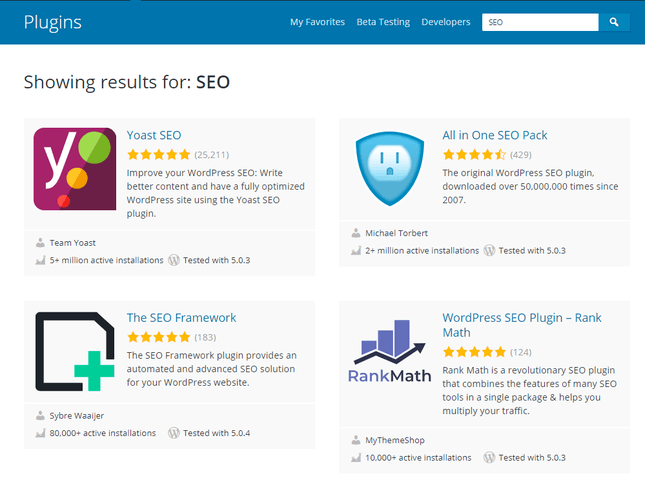Click the (124) ratings count
645x487 pixels.
point(521,352)
